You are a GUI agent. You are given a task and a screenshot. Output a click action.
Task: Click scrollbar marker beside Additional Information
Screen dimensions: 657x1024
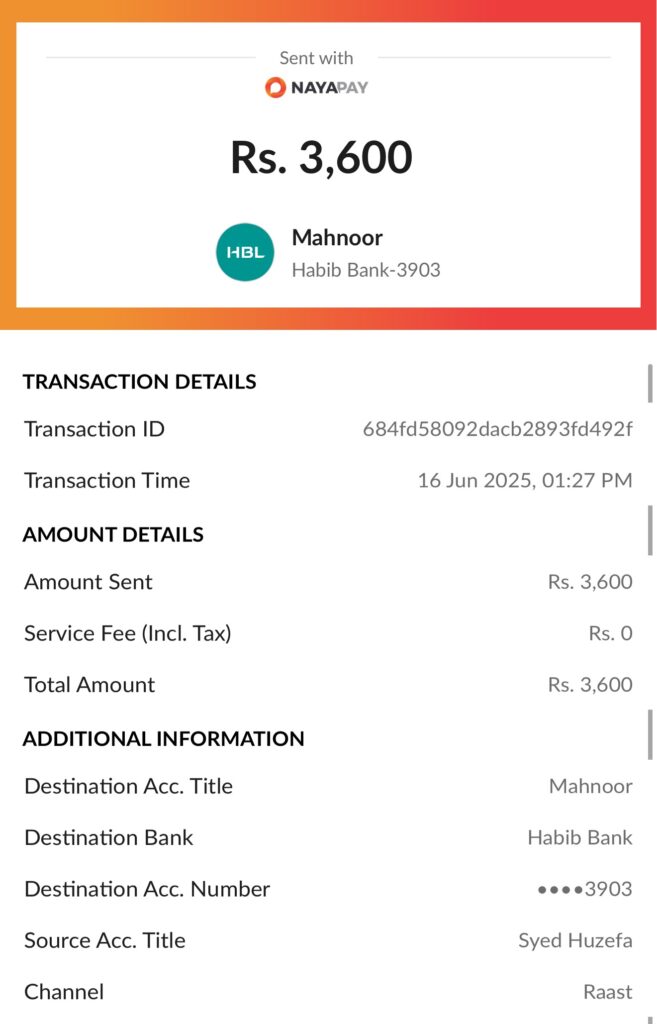[650, 735]
